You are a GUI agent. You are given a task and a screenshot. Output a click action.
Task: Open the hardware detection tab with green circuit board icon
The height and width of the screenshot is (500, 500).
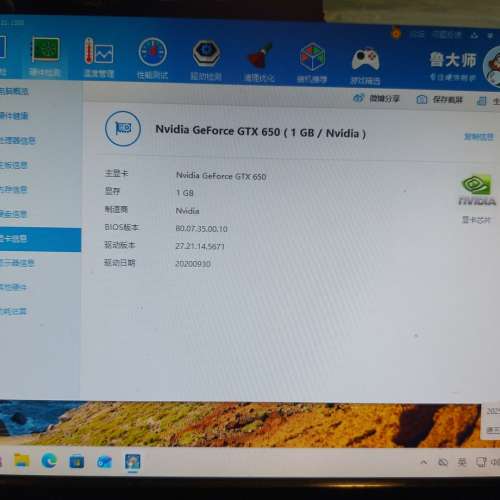(x=46, y=50)
